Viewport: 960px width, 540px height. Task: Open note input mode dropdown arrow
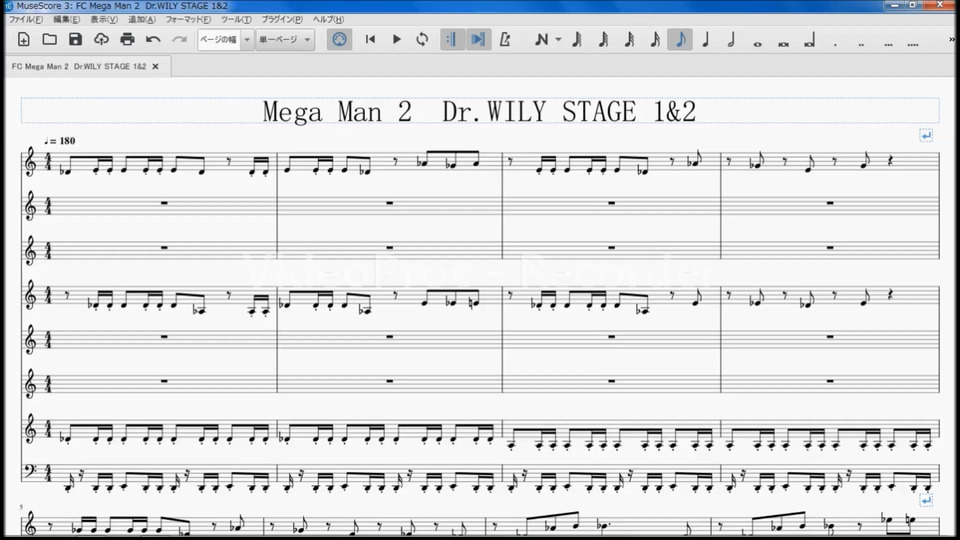(558, 40)
